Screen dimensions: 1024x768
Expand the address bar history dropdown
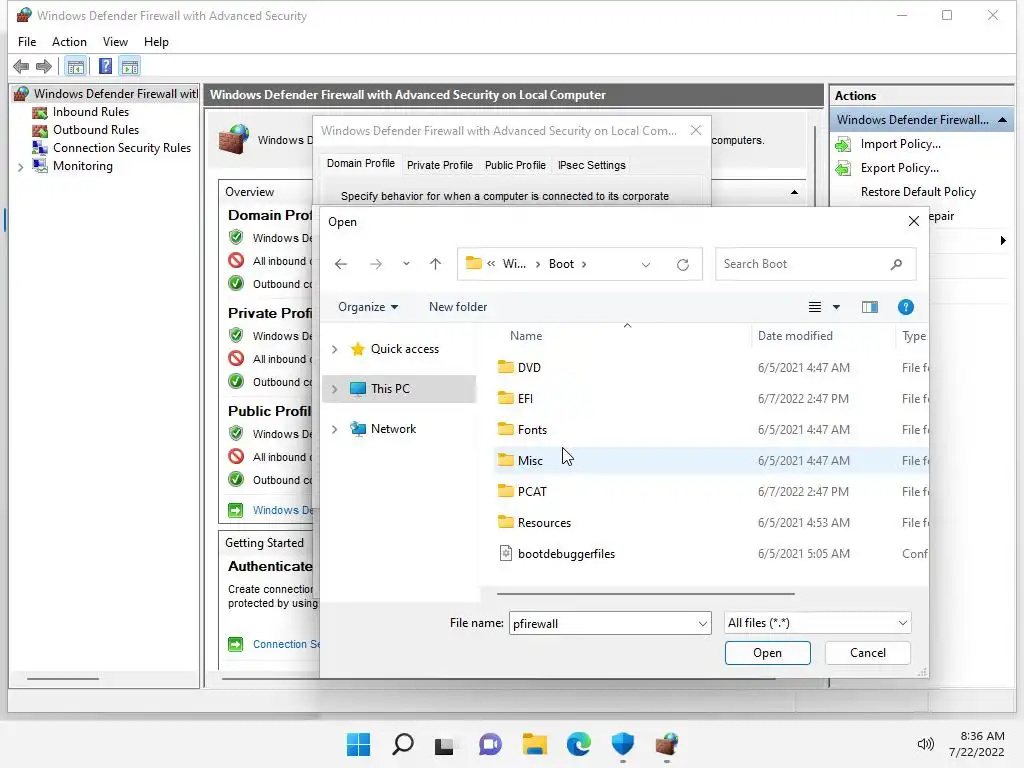(x=646, y=264)
